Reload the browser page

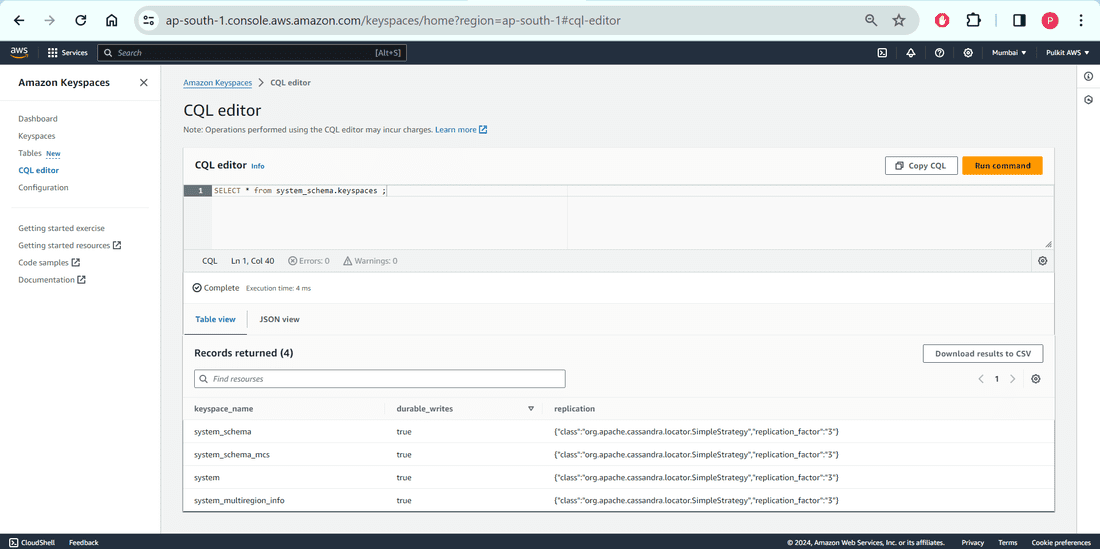[81, 20]
